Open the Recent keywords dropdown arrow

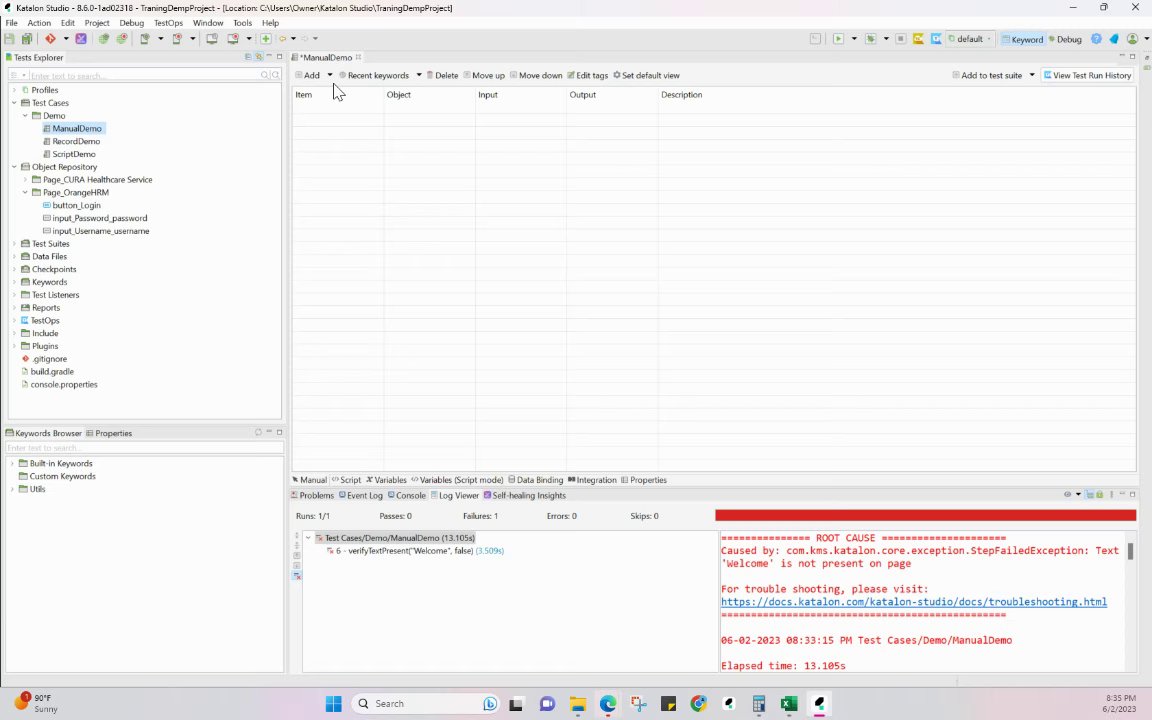419,75
